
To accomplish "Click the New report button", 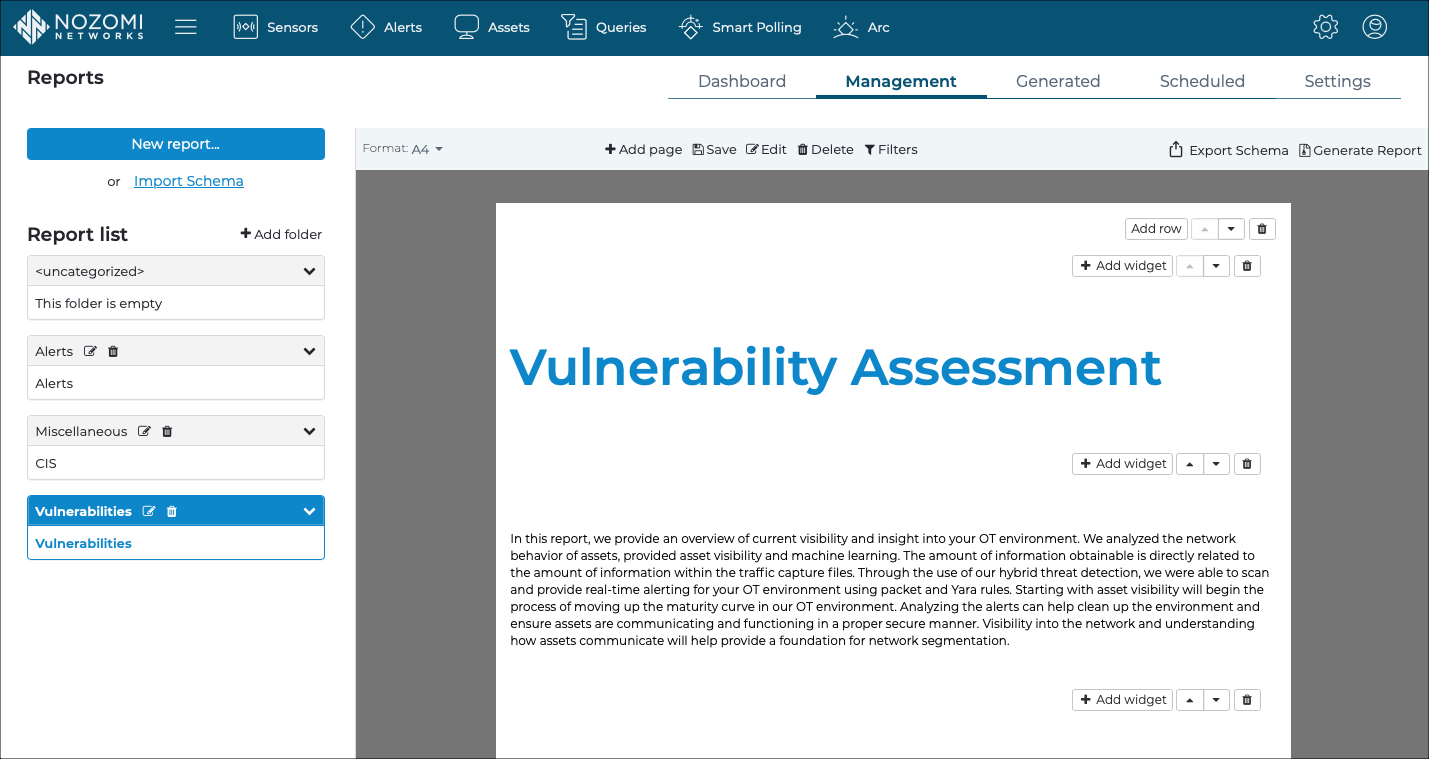I will tap(176, 144).
